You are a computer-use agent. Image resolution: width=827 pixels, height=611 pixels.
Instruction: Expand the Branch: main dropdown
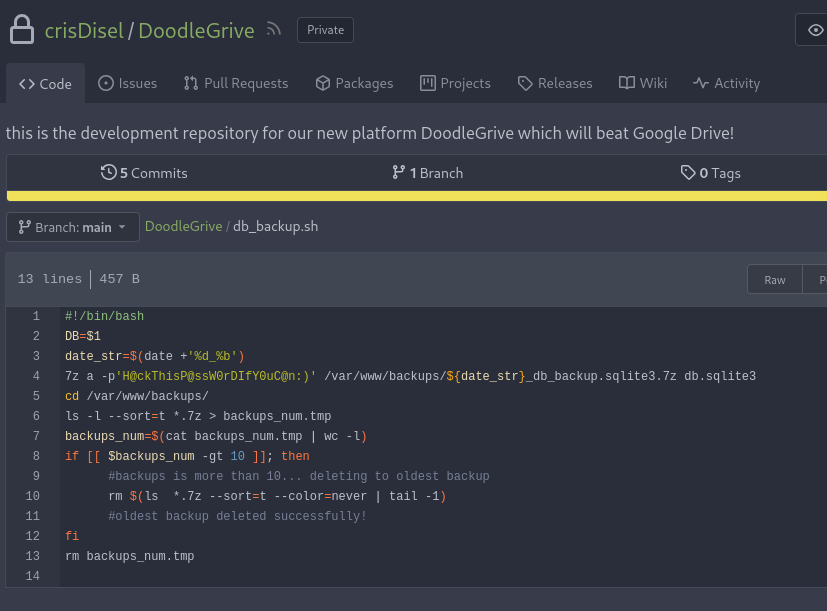[73, 227]
